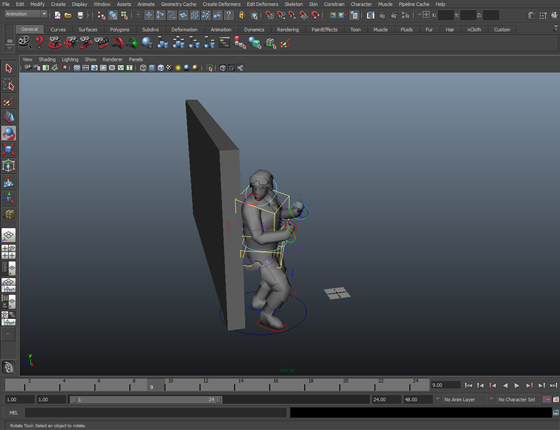Click the current time field showing 9.00
The width and height of the screenshot is (560, 430).
(445, 385)
